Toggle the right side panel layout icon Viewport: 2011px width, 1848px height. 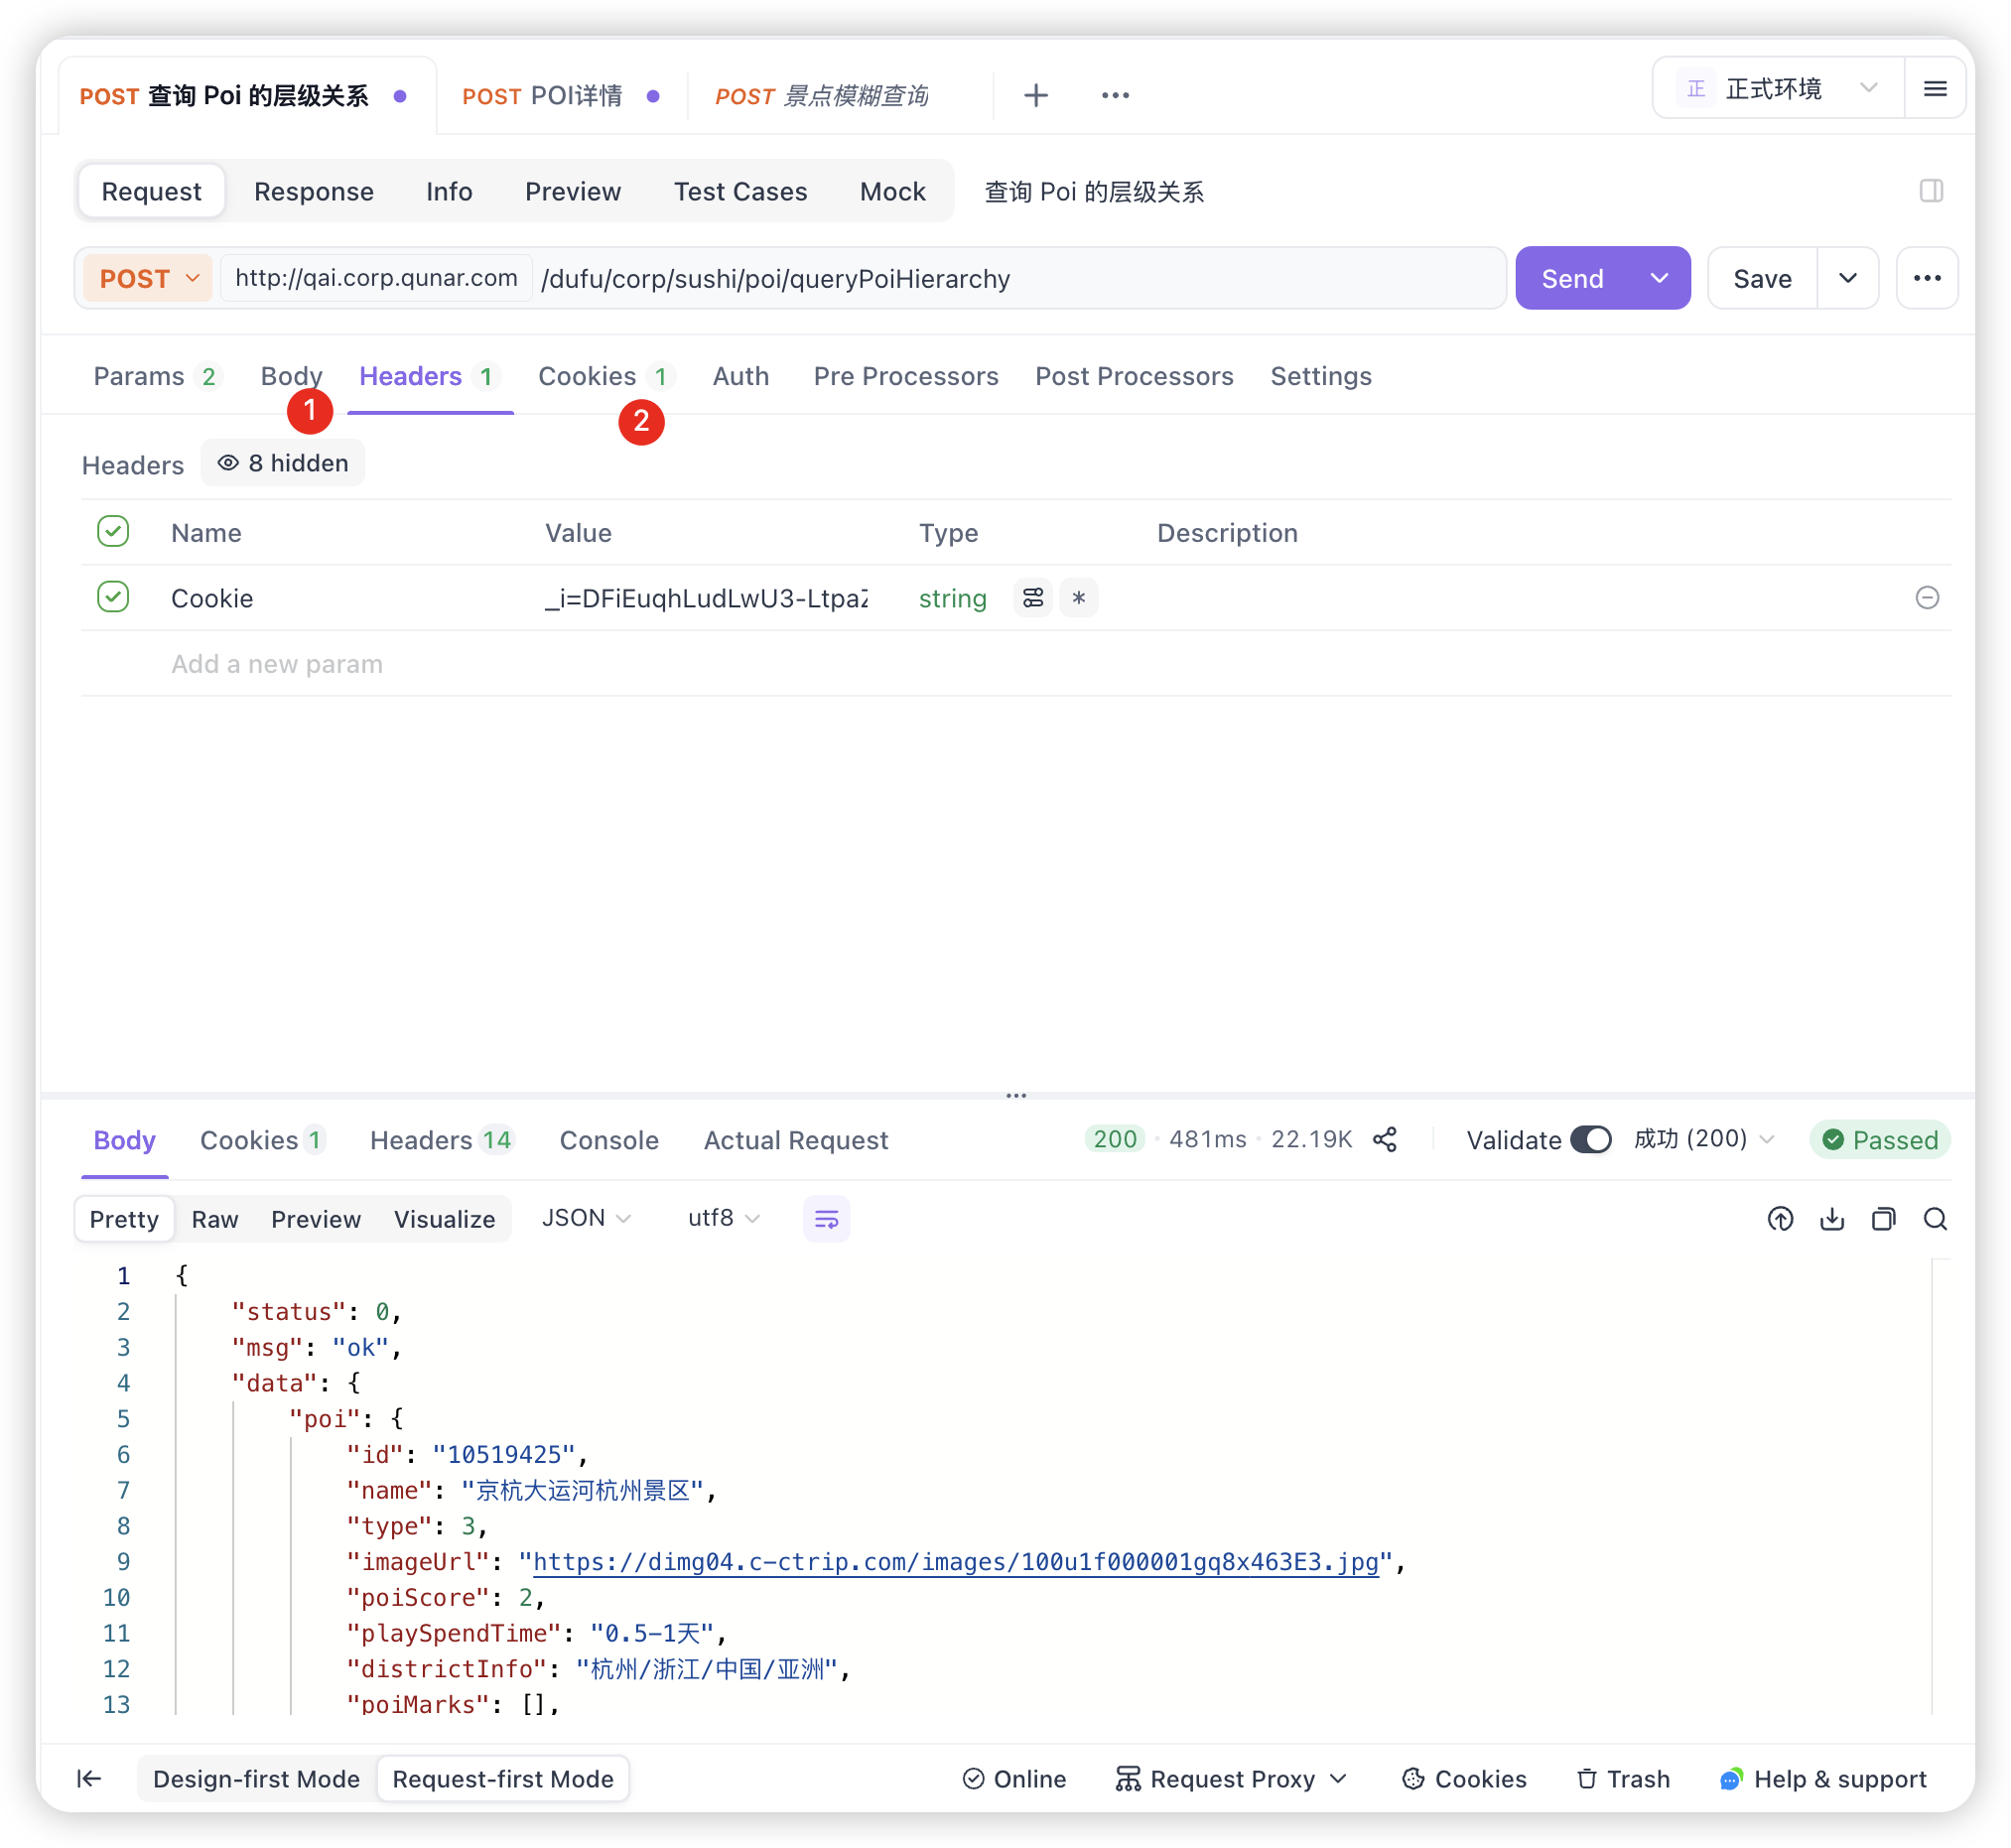click(1931, 191)
